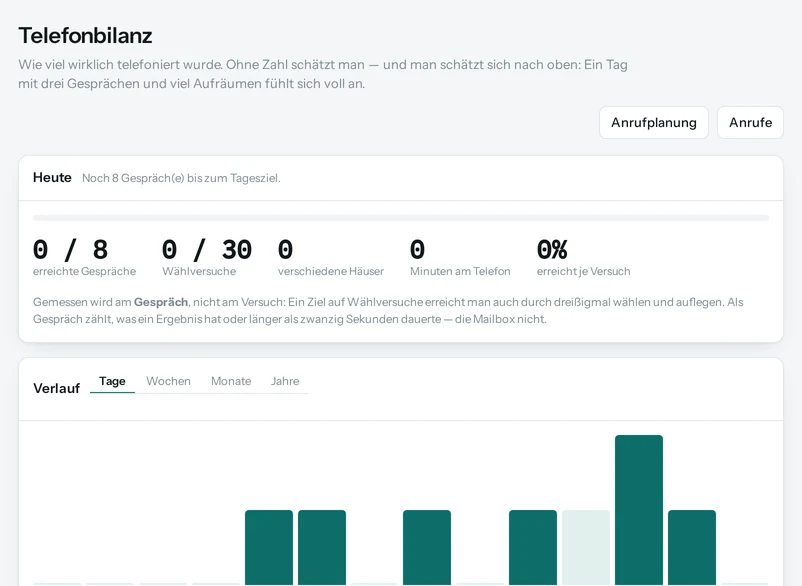Click the verschiedene Häuser stat

click(331, 258)
